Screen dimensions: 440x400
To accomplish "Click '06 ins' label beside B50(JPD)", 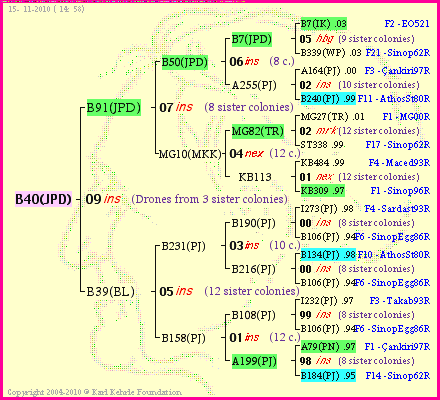I will [x=244, y=61].
